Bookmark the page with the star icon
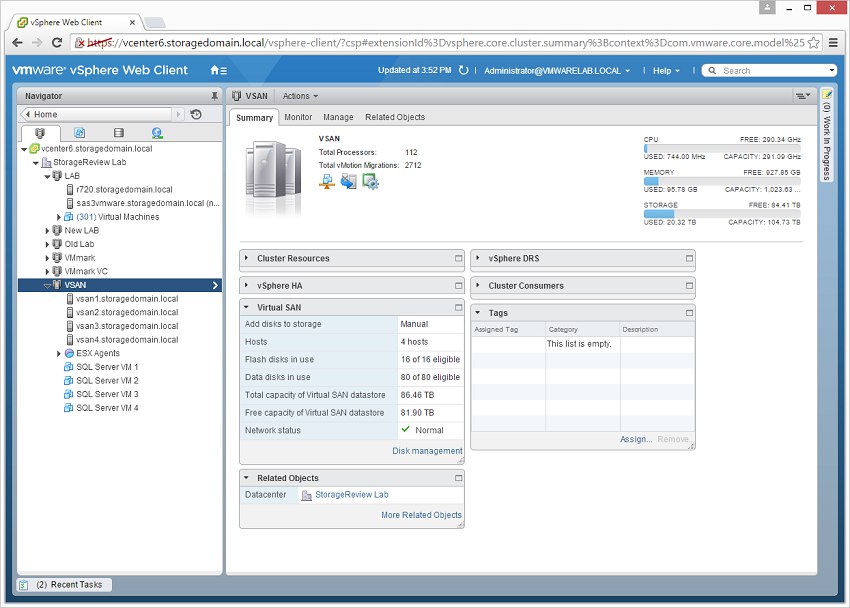The image size is (850, 608). (813, 43)
